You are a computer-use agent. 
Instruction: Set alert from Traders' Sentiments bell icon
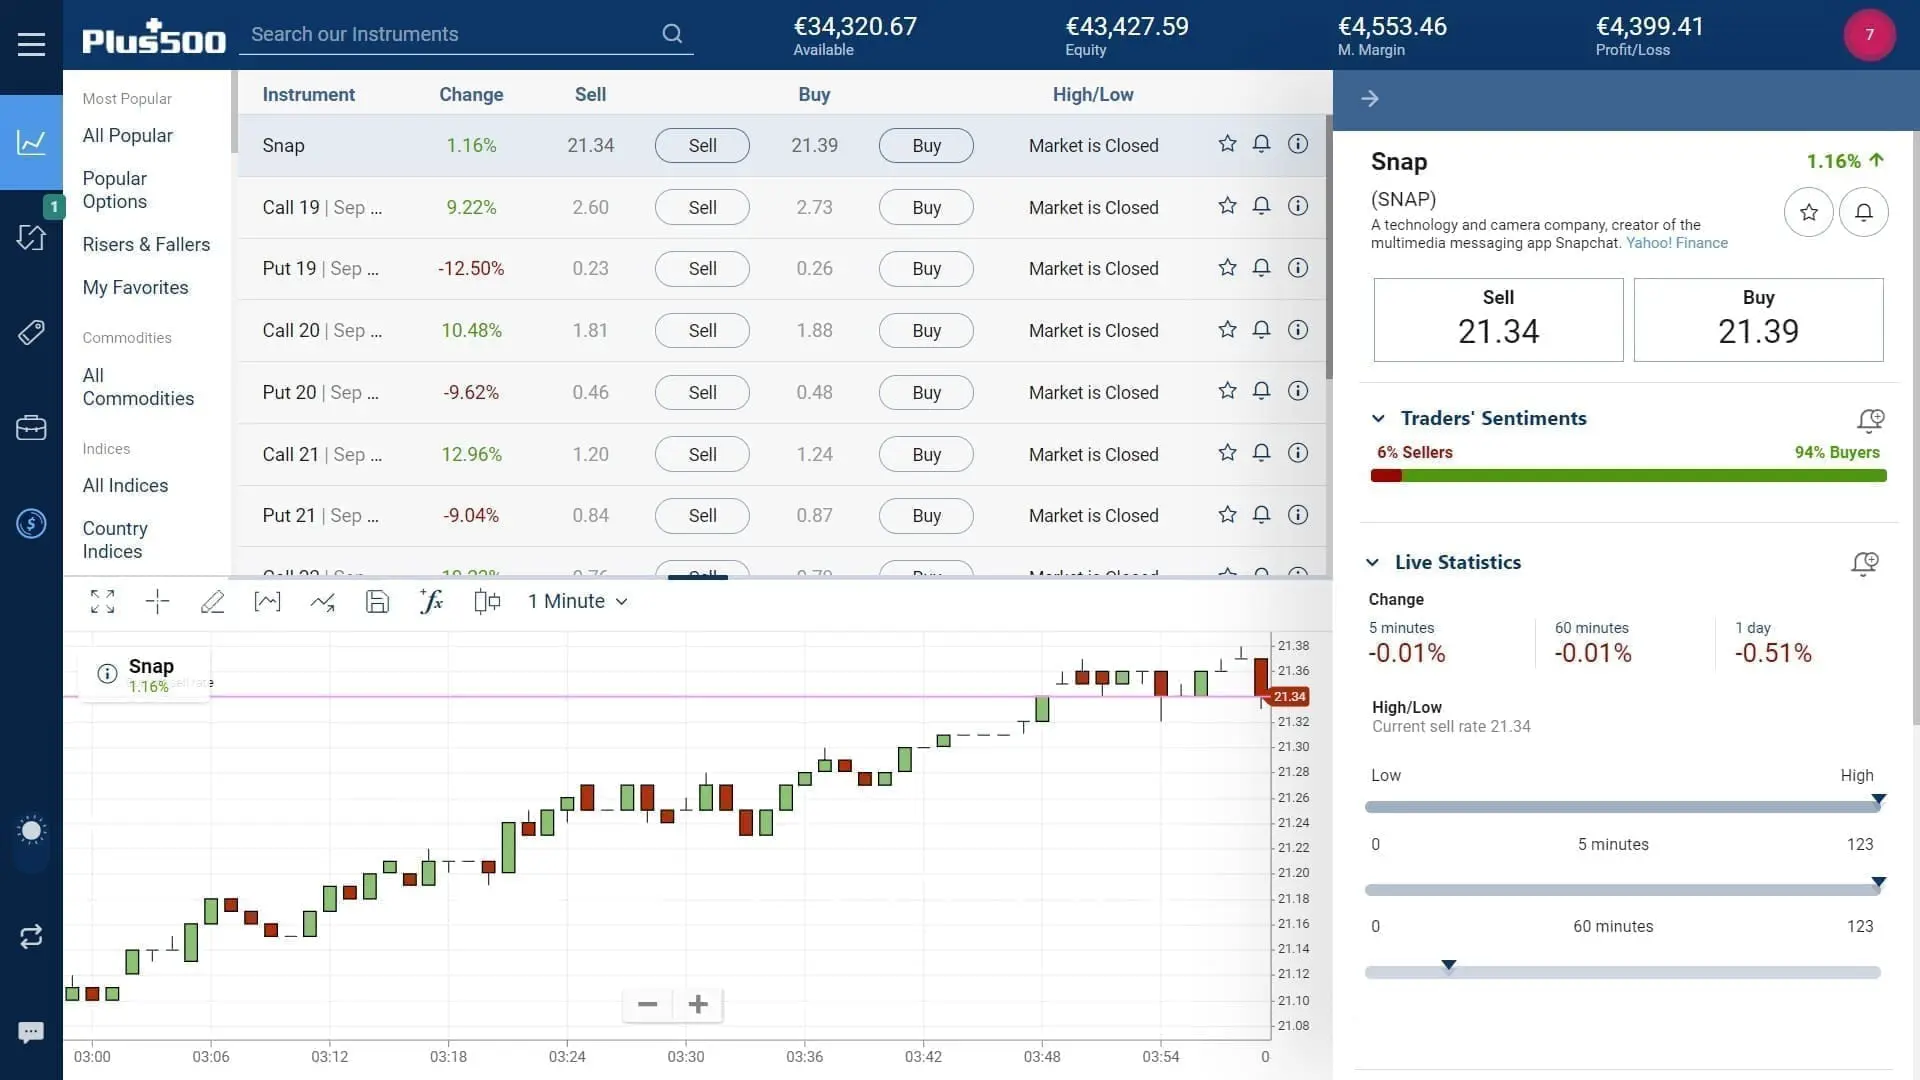click(1870, 420)
